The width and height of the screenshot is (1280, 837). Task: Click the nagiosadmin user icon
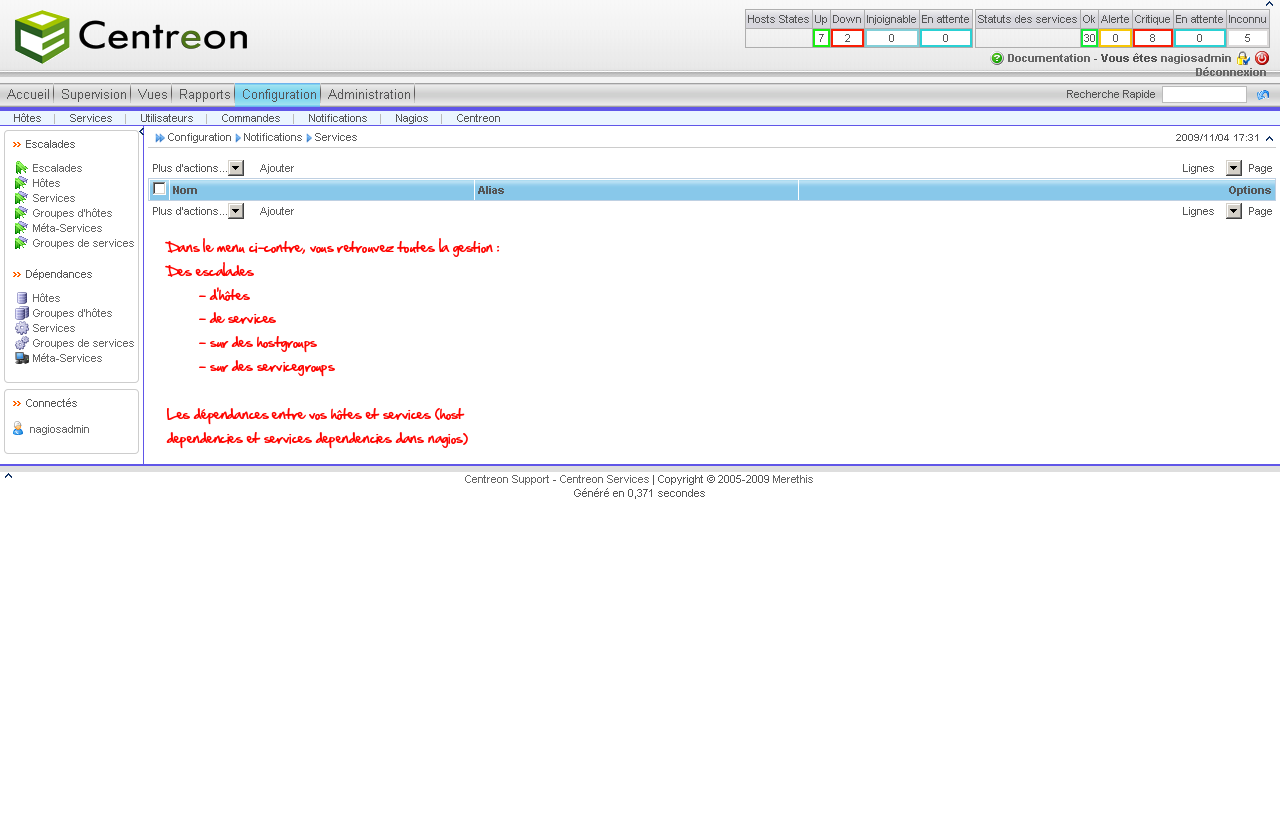point(18,429)
